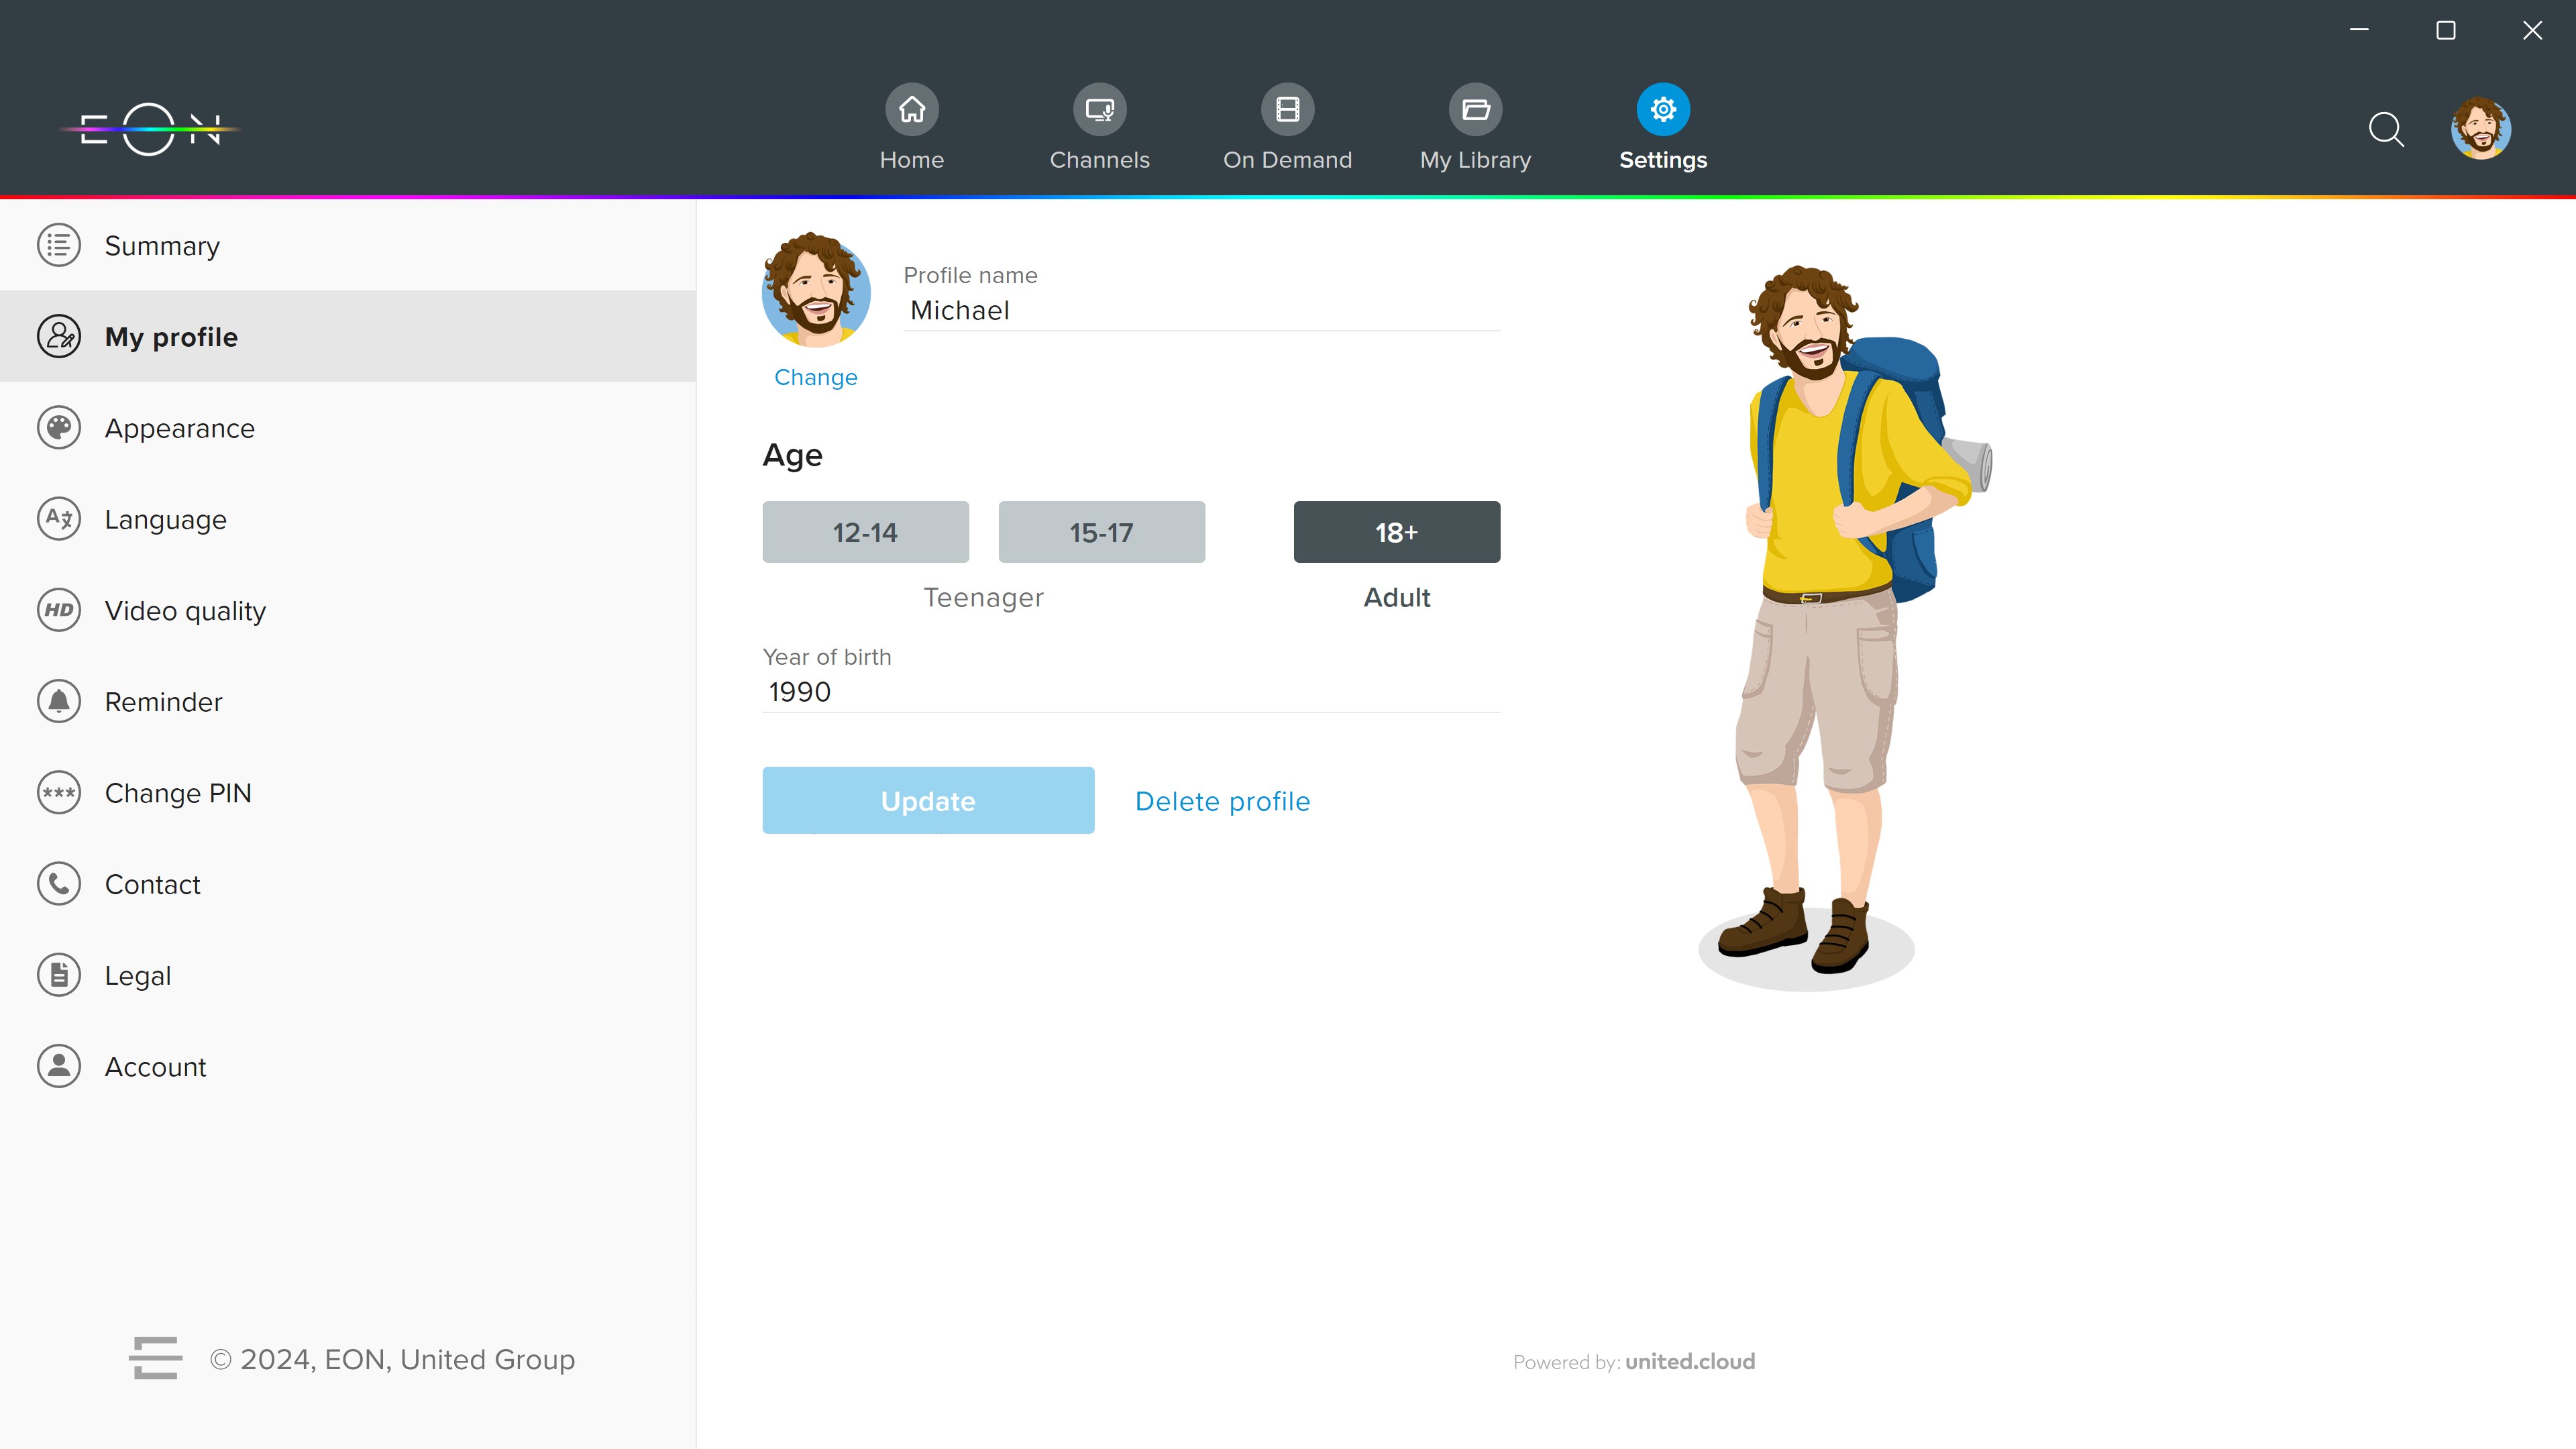
Task: Open the Appearance palette icon
Action: coord(59,428)
